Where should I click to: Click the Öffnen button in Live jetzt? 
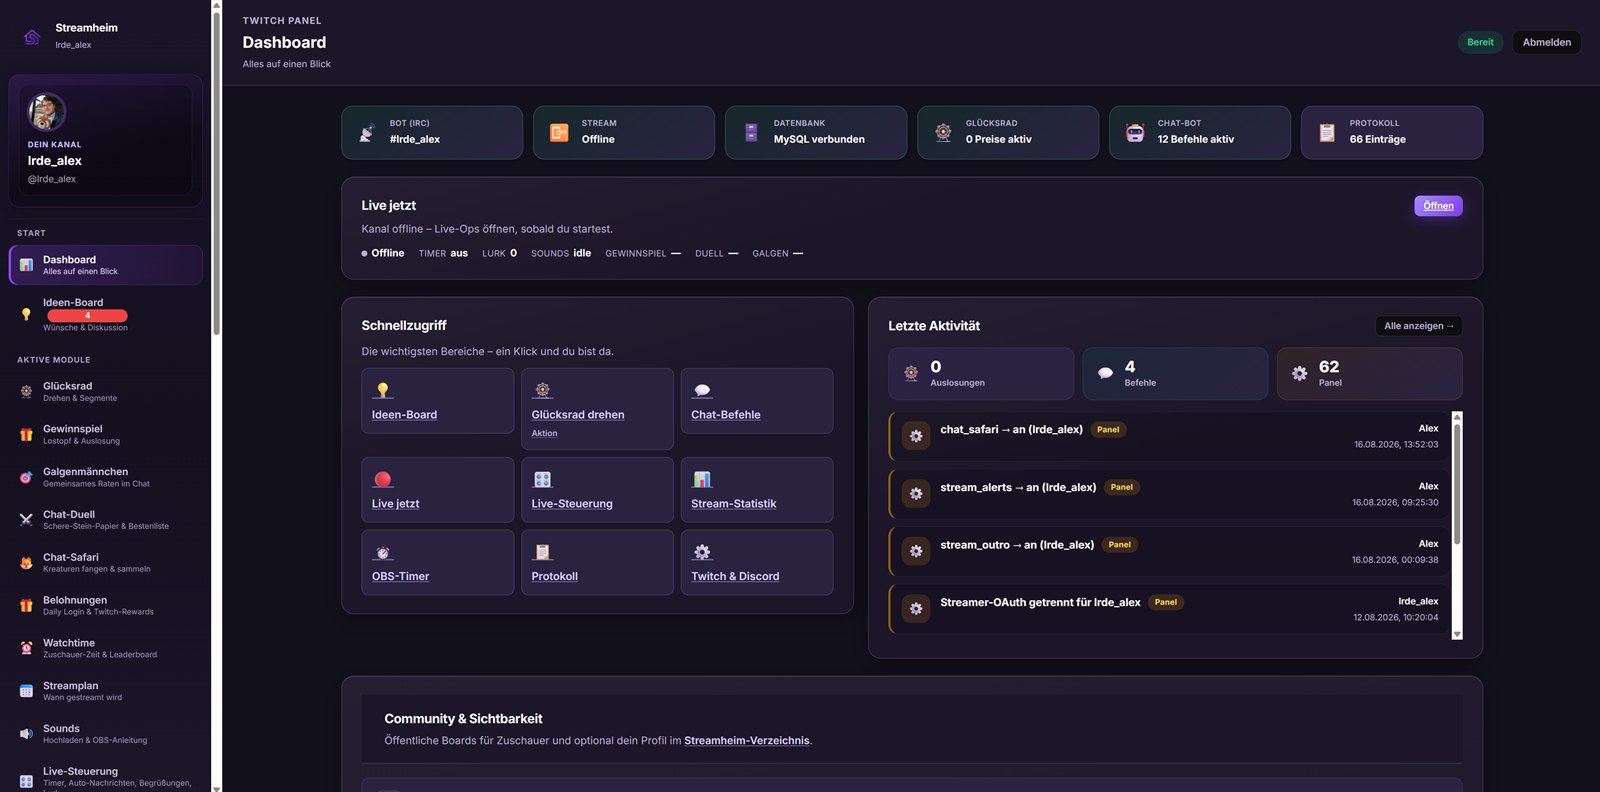(1438, 206)
